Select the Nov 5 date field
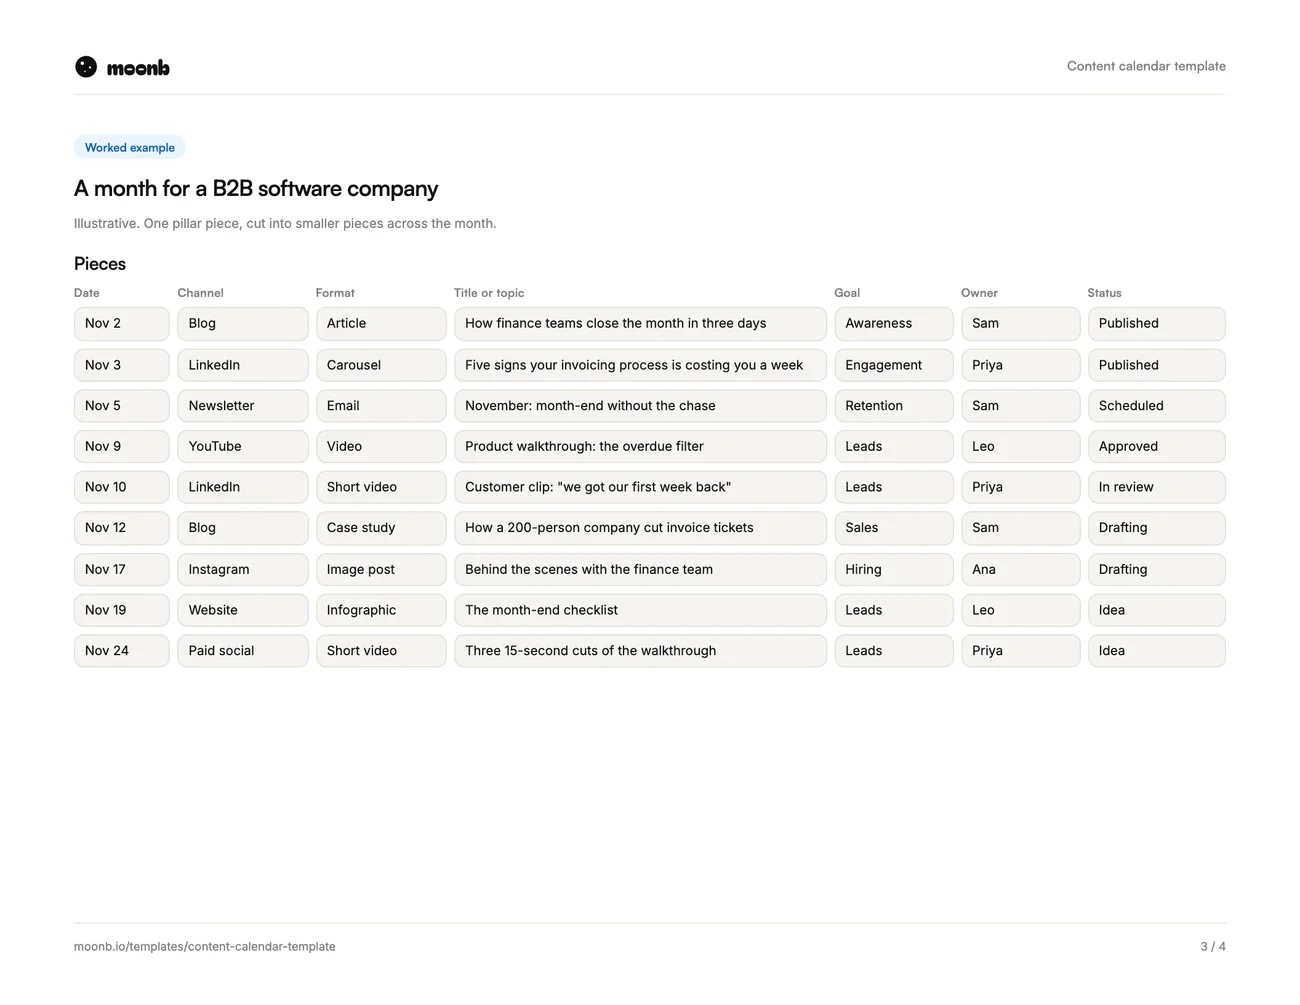The height and width of the screenshot is (1005, 1300). (x=122, y=406)
